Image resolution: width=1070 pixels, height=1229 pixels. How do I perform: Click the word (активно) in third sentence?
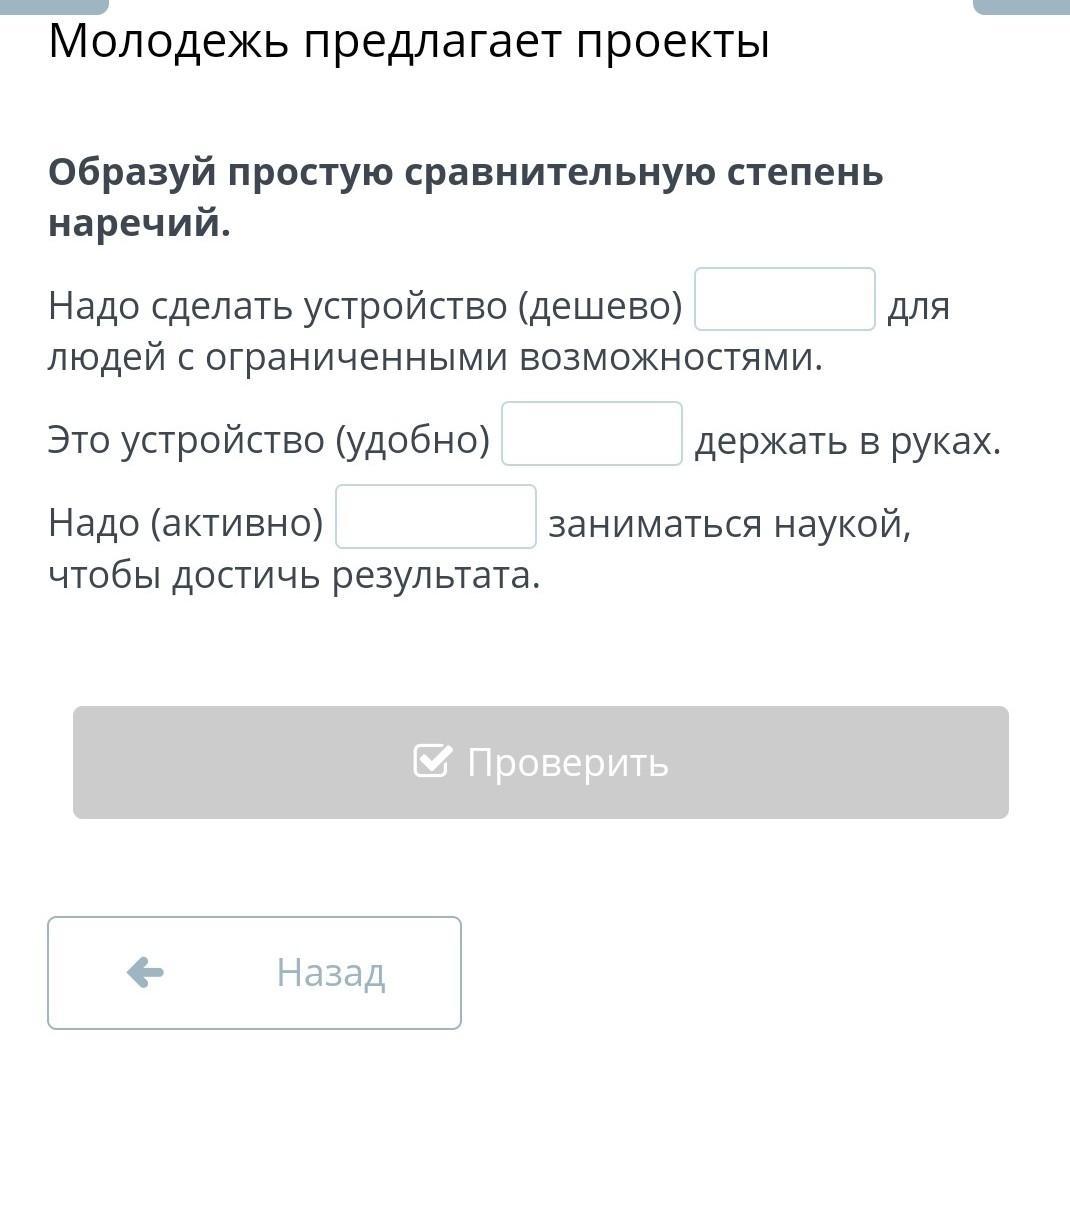pos(236,523)
